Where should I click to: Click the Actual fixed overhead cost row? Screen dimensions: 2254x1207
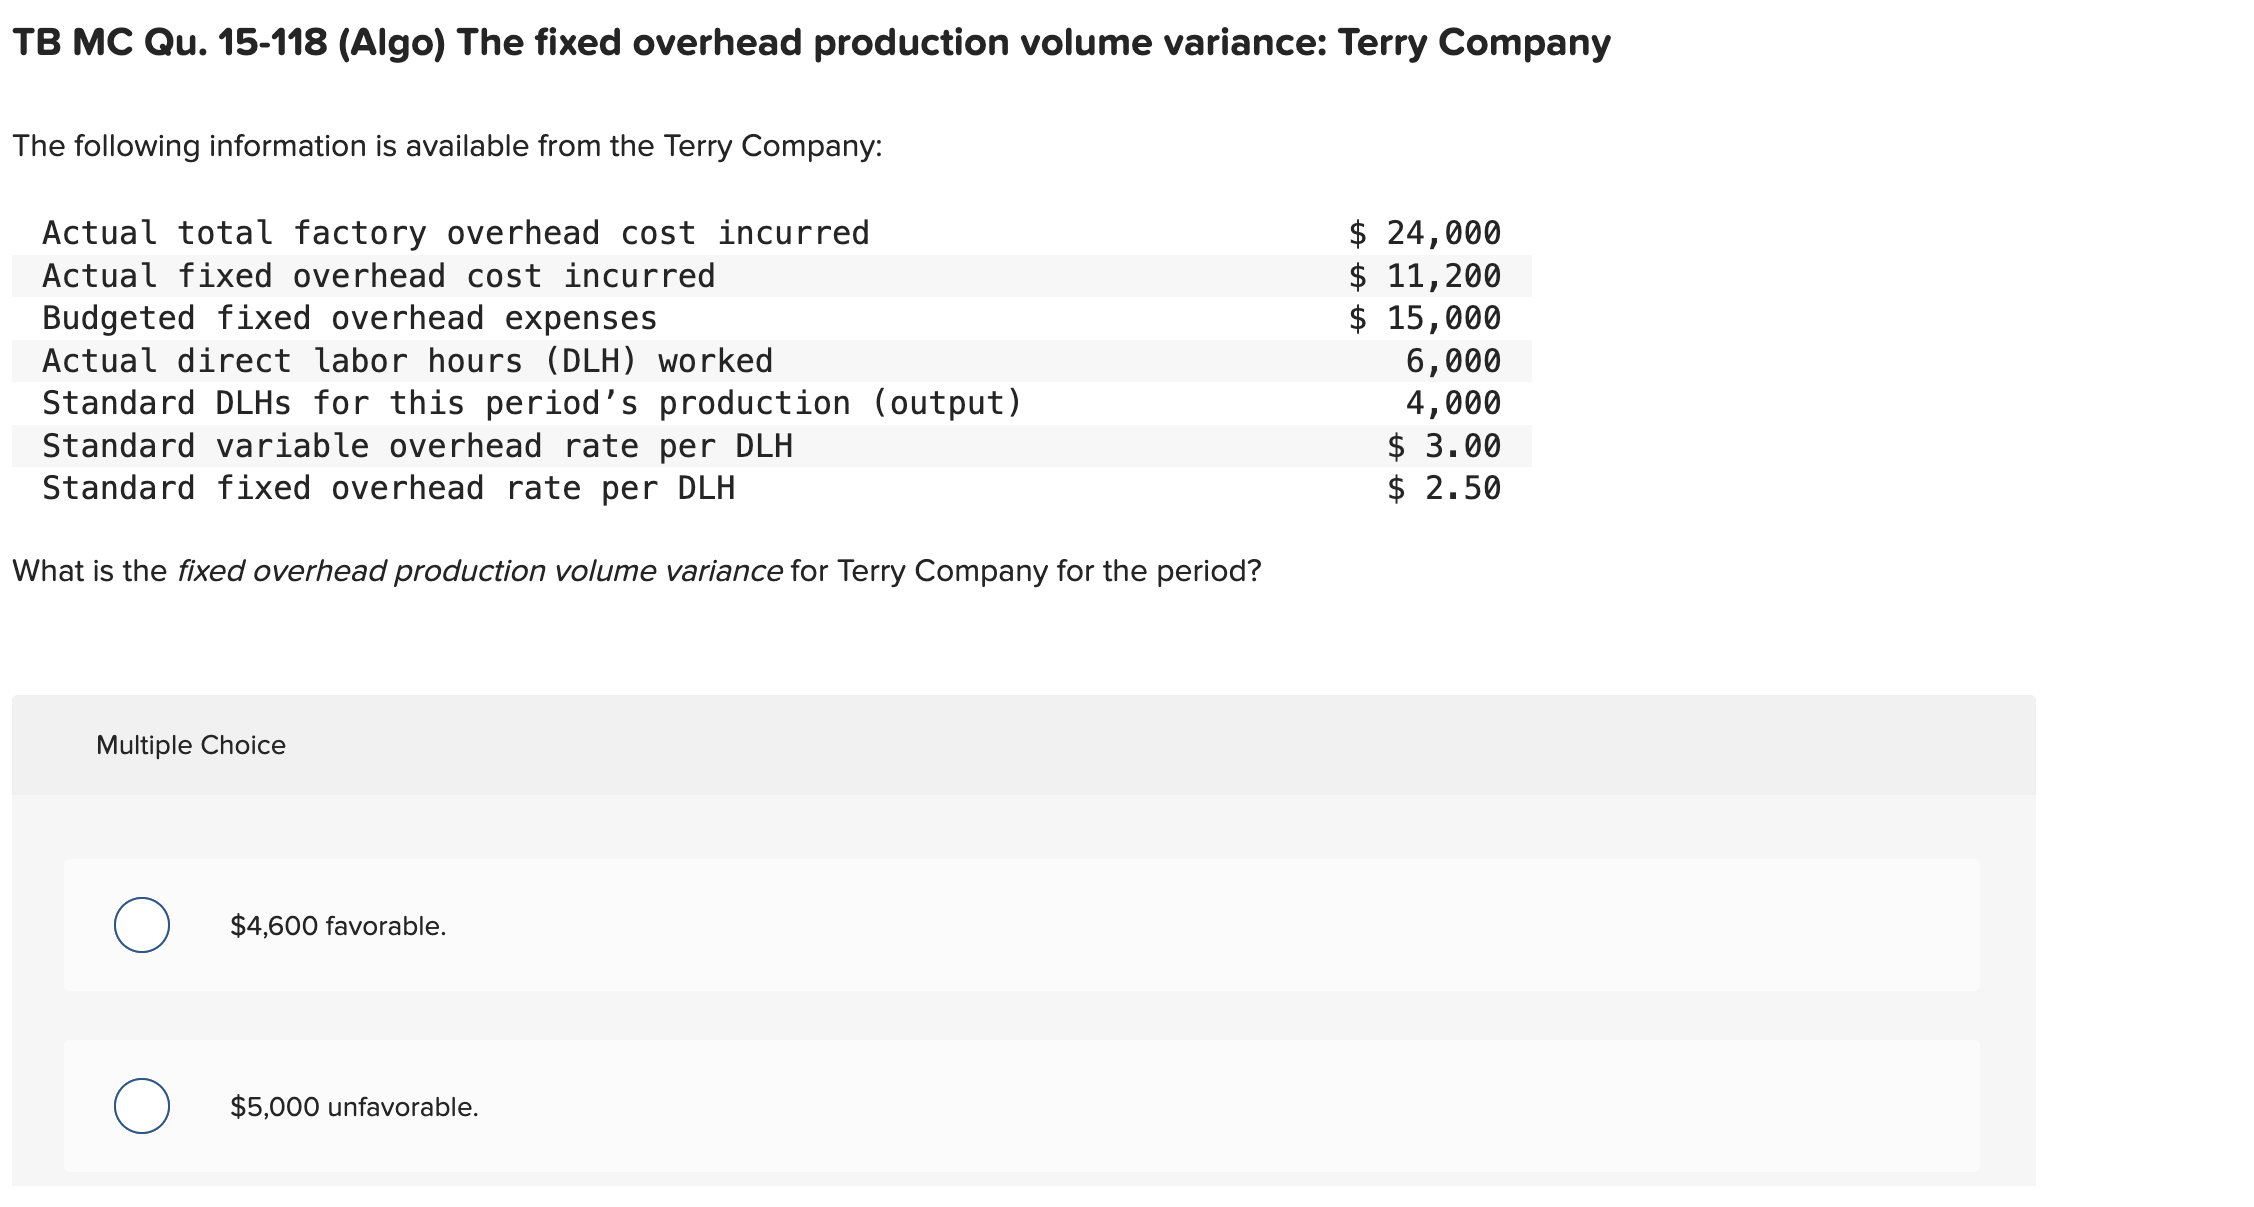378,275
